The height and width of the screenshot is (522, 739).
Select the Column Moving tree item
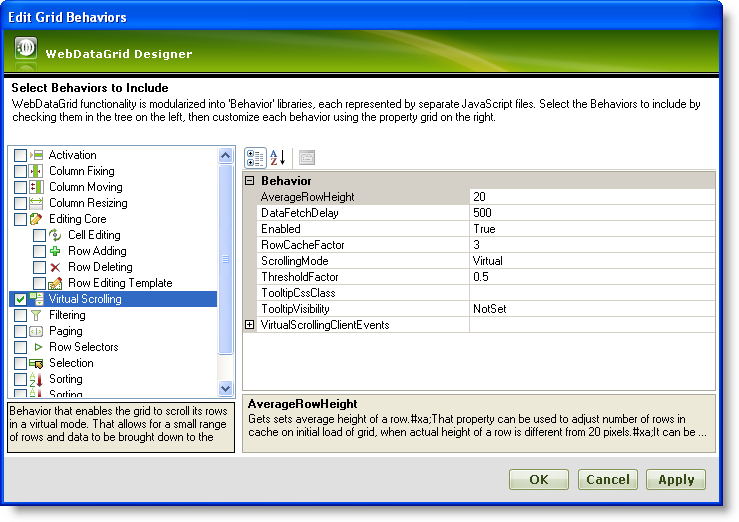tap(85, 187)
